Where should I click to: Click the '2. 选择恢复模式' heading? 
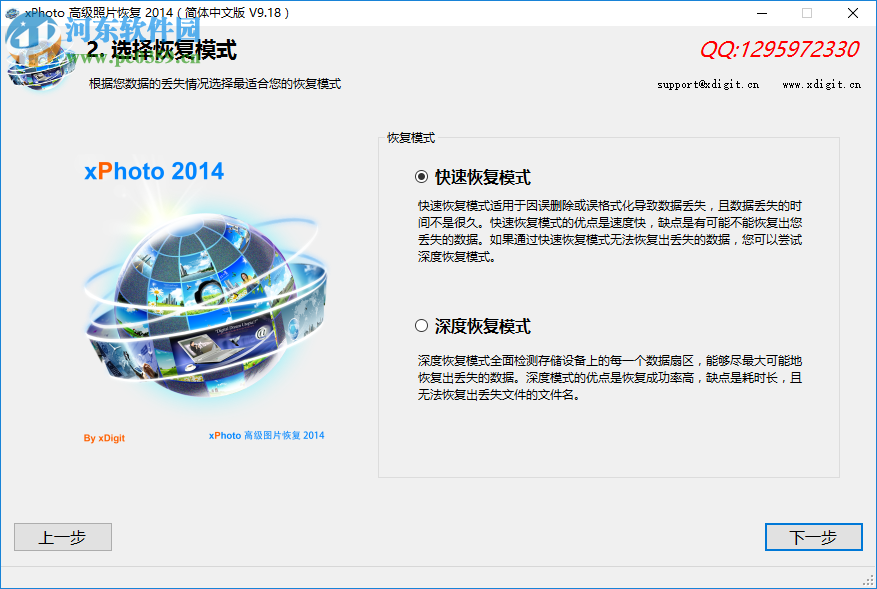pos(162,50)
